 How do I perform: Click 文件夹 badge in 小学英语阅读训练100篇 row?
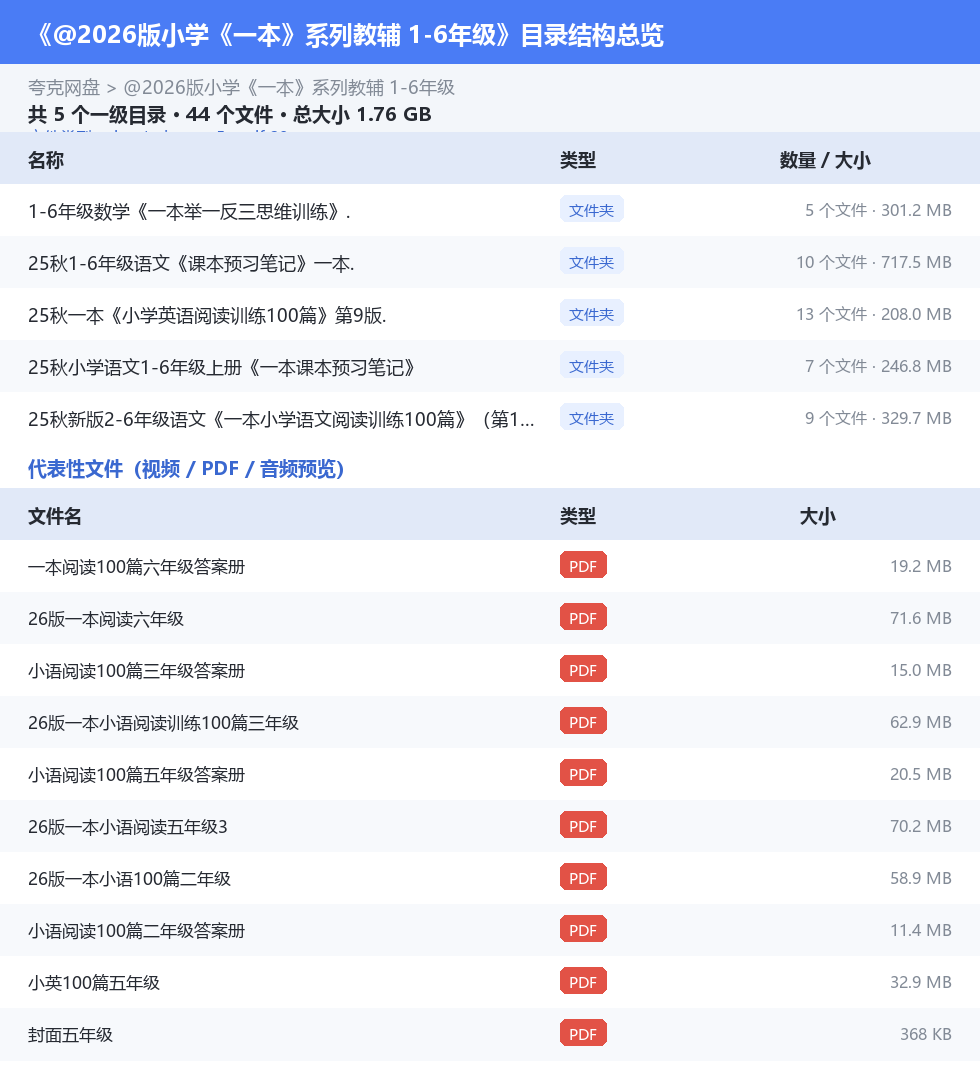click(x=591, y=314)
